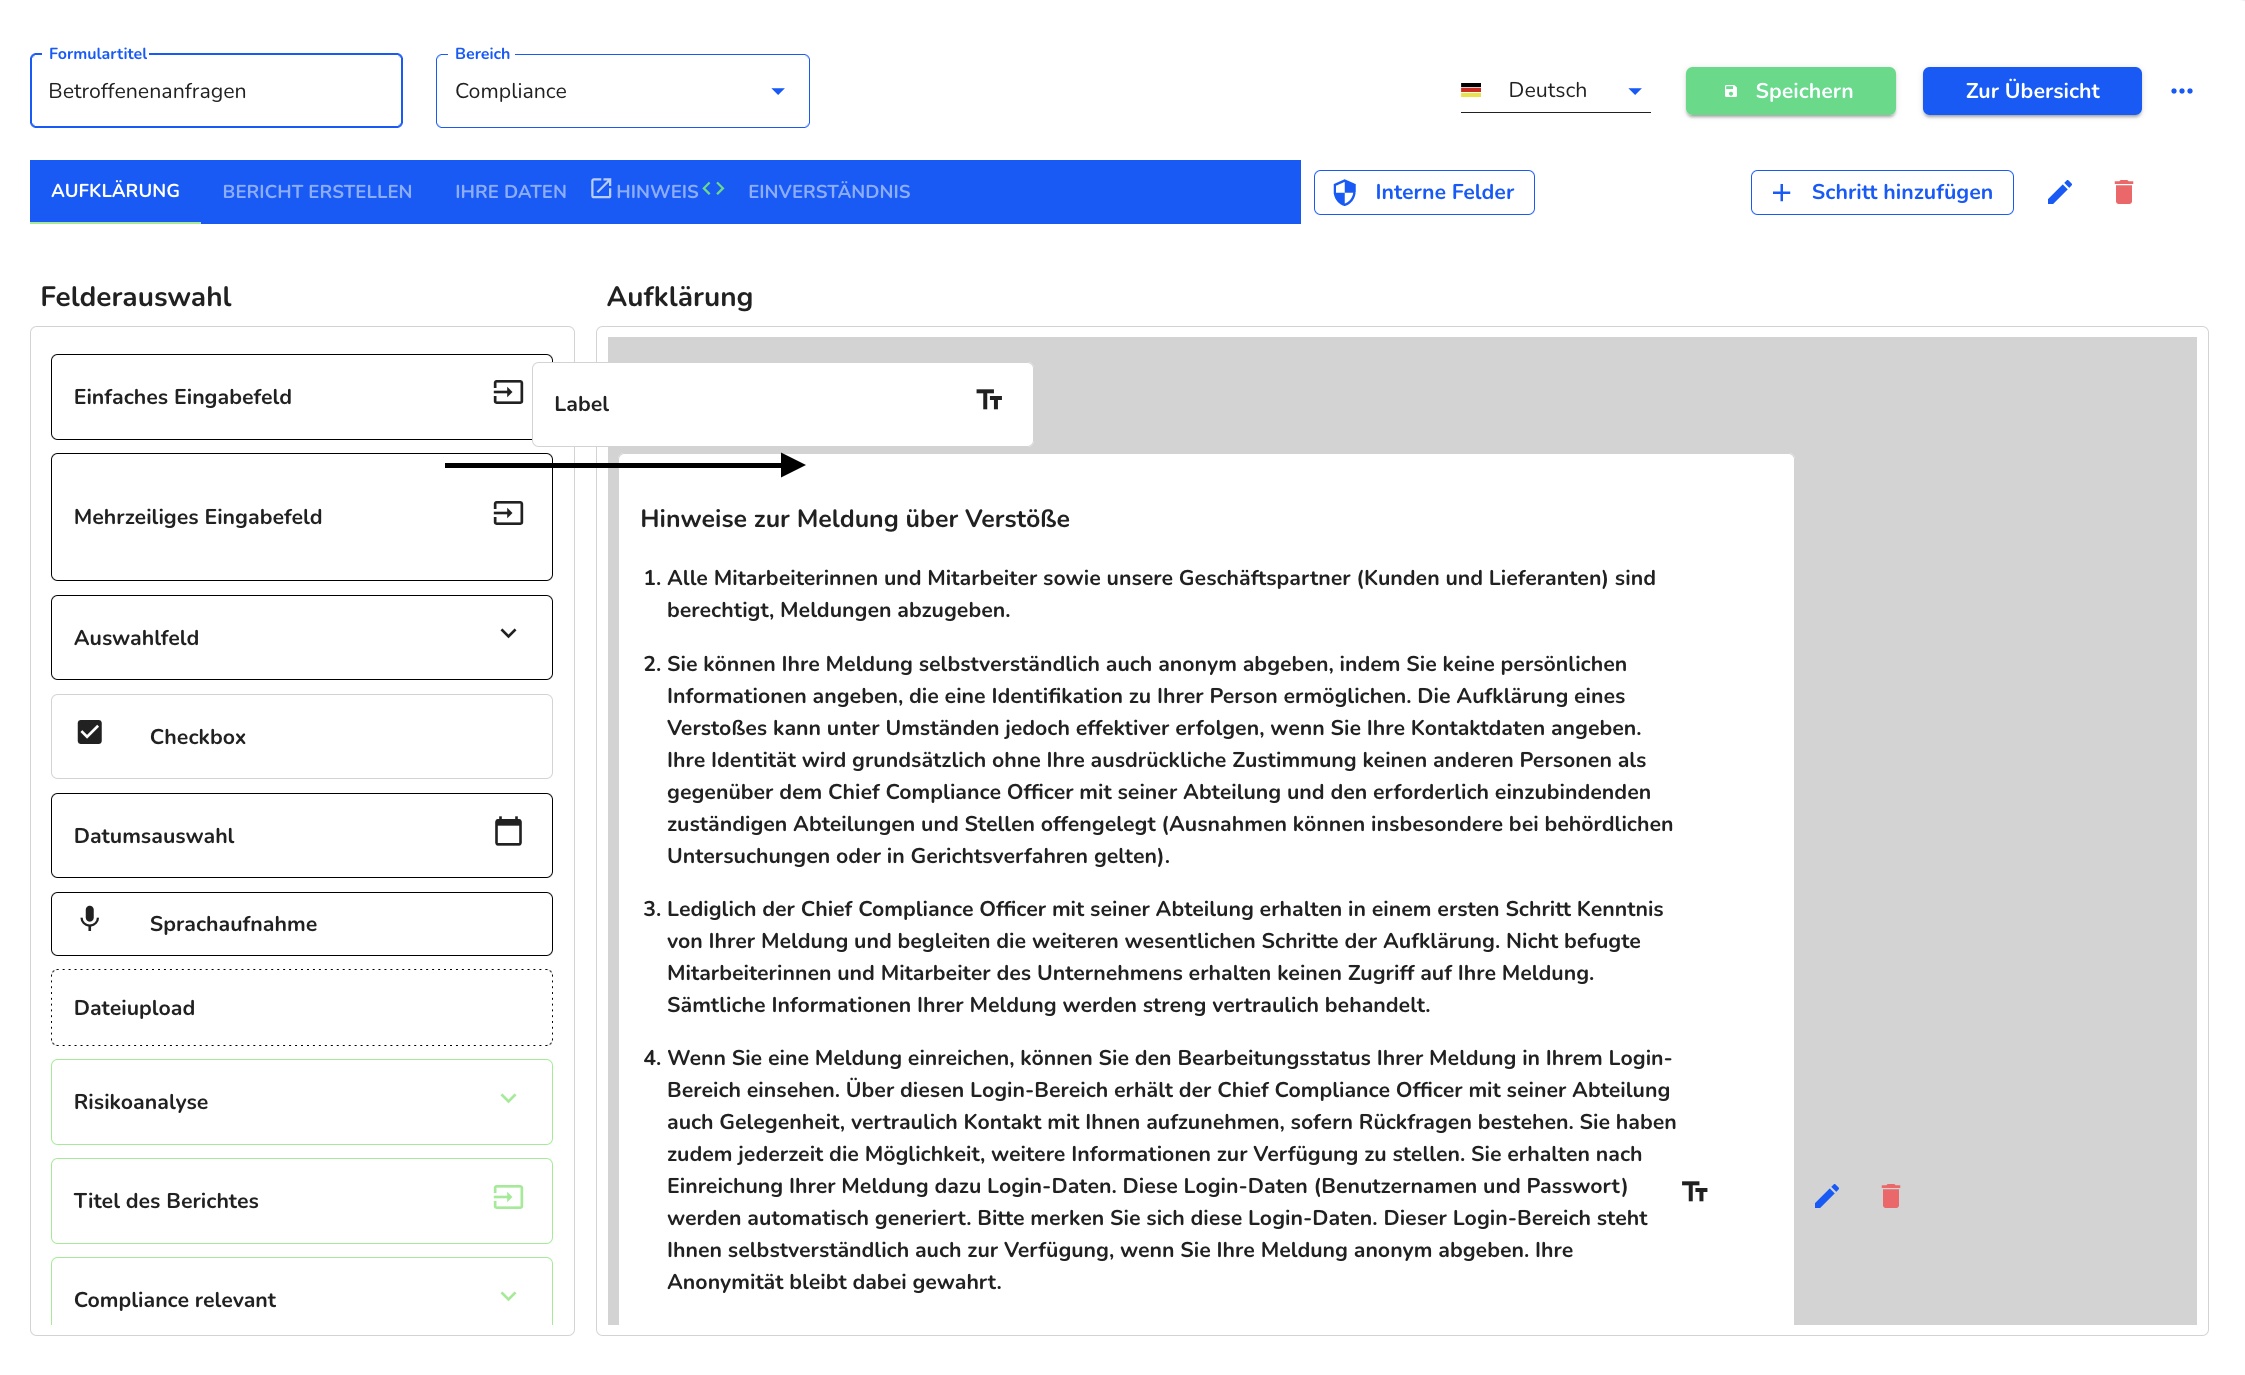This screenshot has height=1375, width=2245.
Task: Click the 'Mehrzeiliges Eingabefeld' label
Action: coord(198,517)
